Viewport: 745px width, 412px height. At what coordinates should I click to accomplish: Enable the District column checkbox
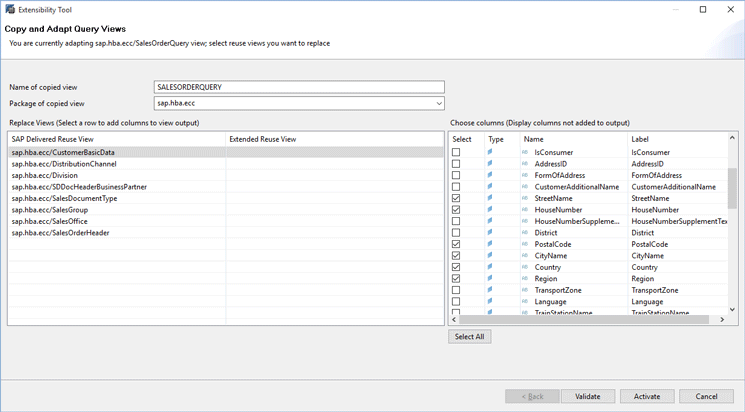coord(457,233)
